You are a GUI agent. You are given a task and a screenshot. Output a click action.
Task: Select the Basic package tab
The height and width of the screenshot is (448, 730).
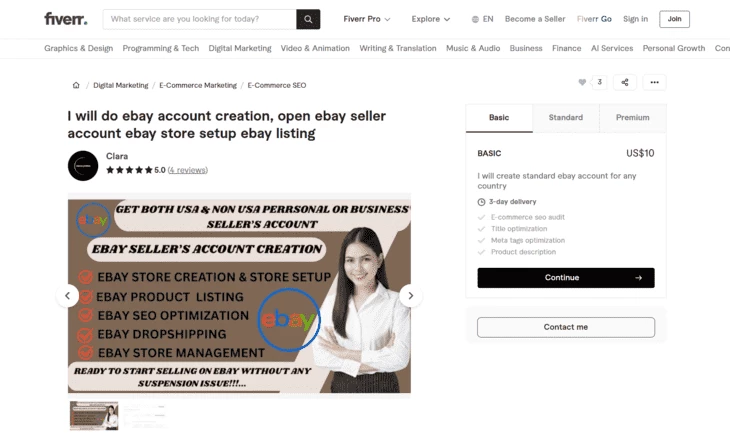[499, 118]
